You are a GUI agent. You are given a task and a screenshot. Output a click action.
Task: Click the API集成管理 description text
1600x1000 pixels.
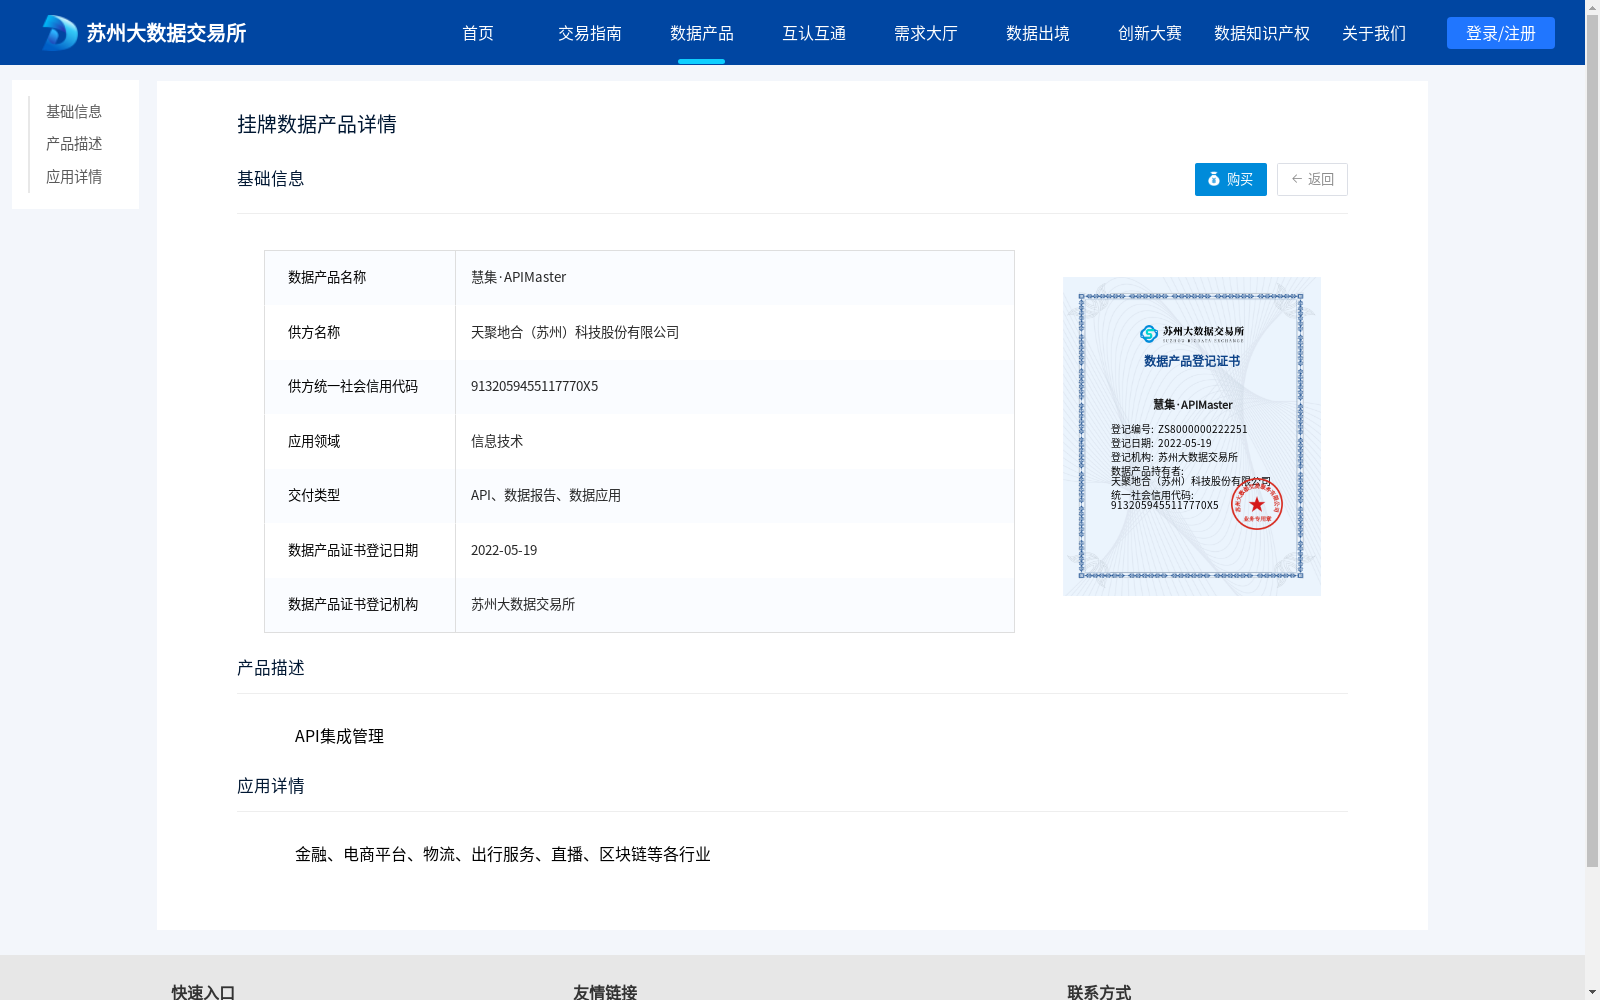click(339, 736)
